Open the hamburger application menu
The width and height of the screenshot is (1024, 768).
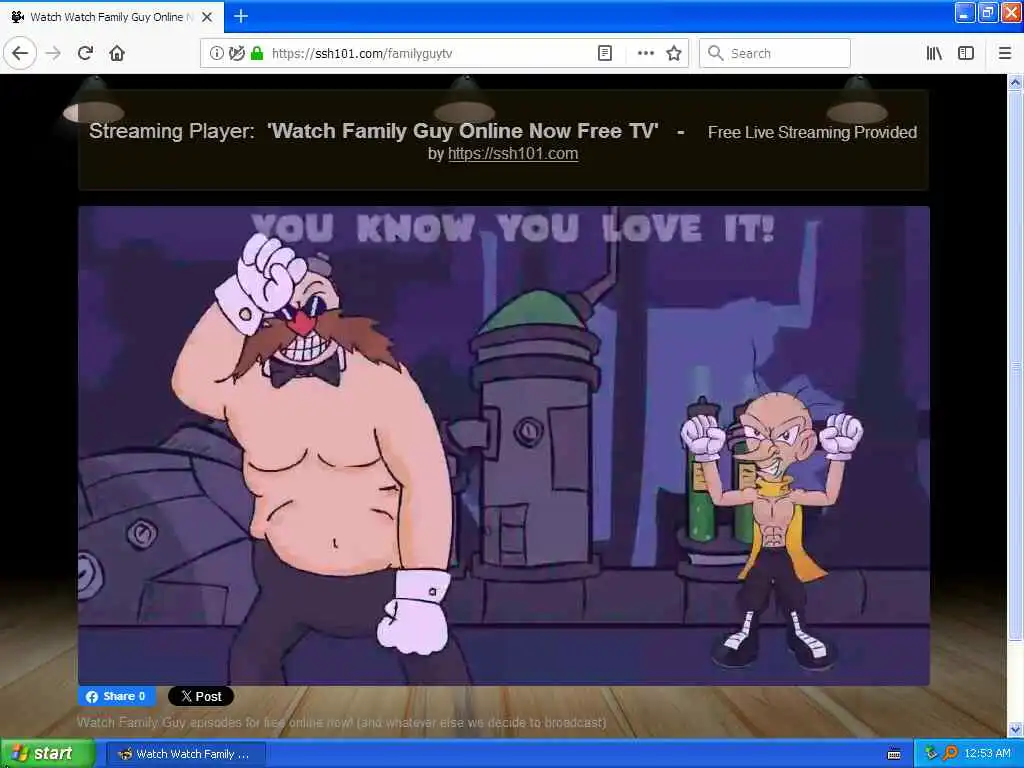coord(1005,54)
